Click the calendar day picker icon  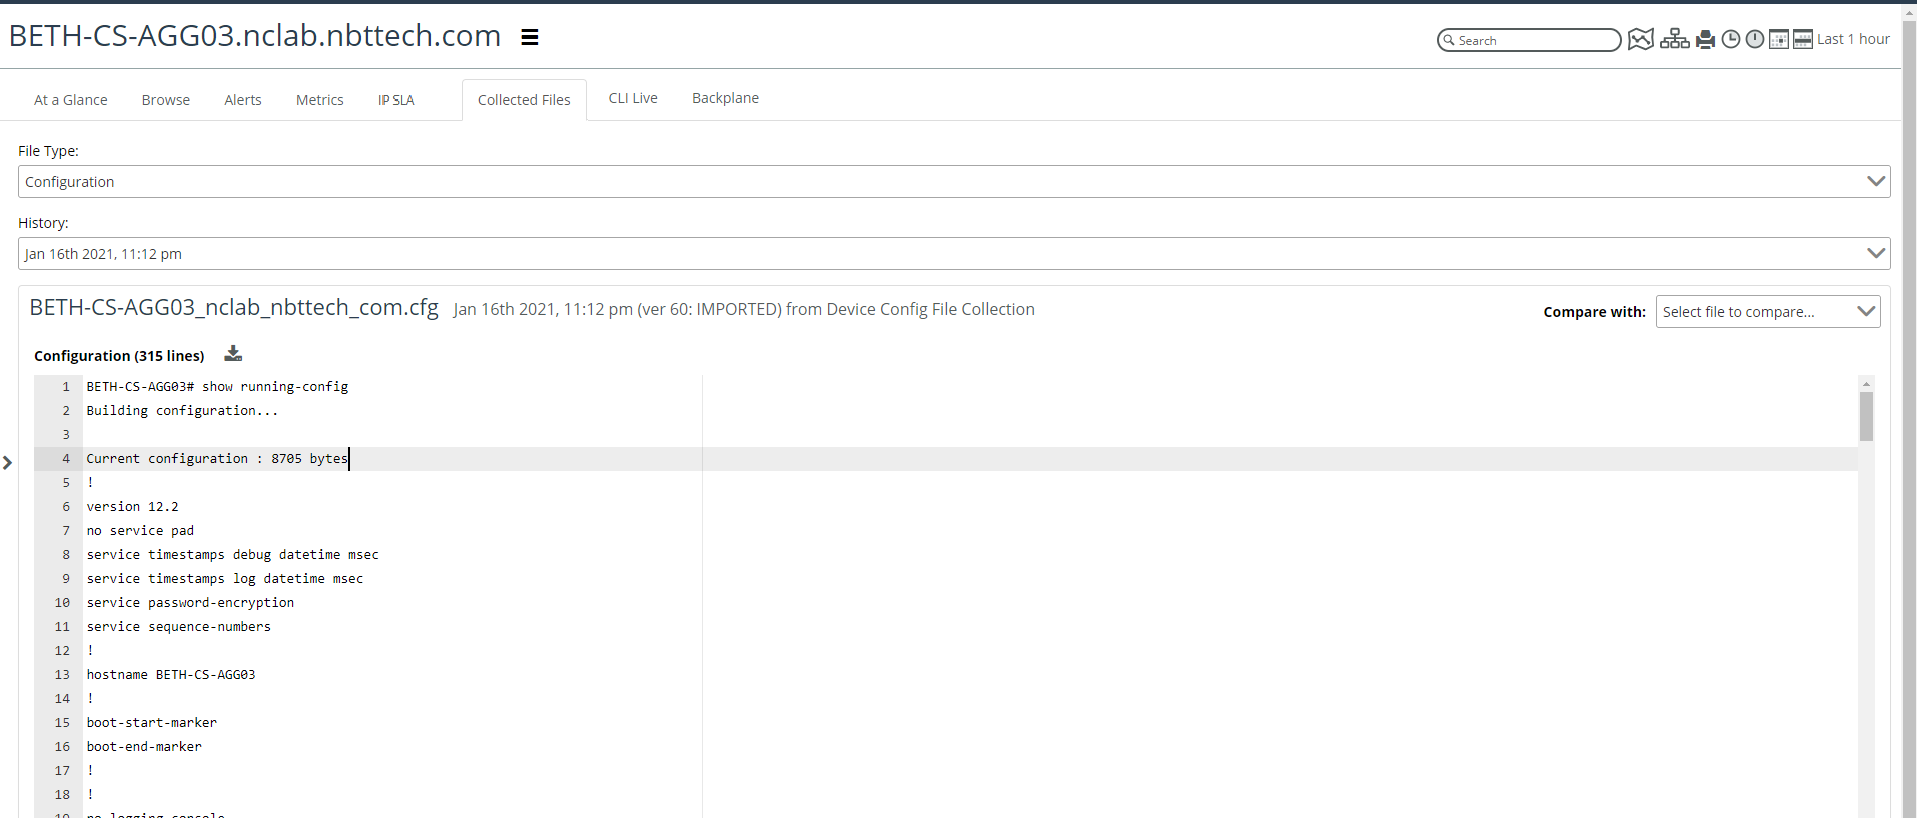[1779, 39]
